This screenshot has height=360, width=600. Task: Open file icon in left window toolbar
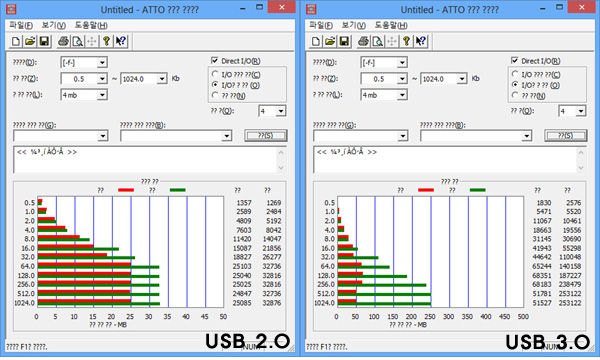click(x=30, y=41)
